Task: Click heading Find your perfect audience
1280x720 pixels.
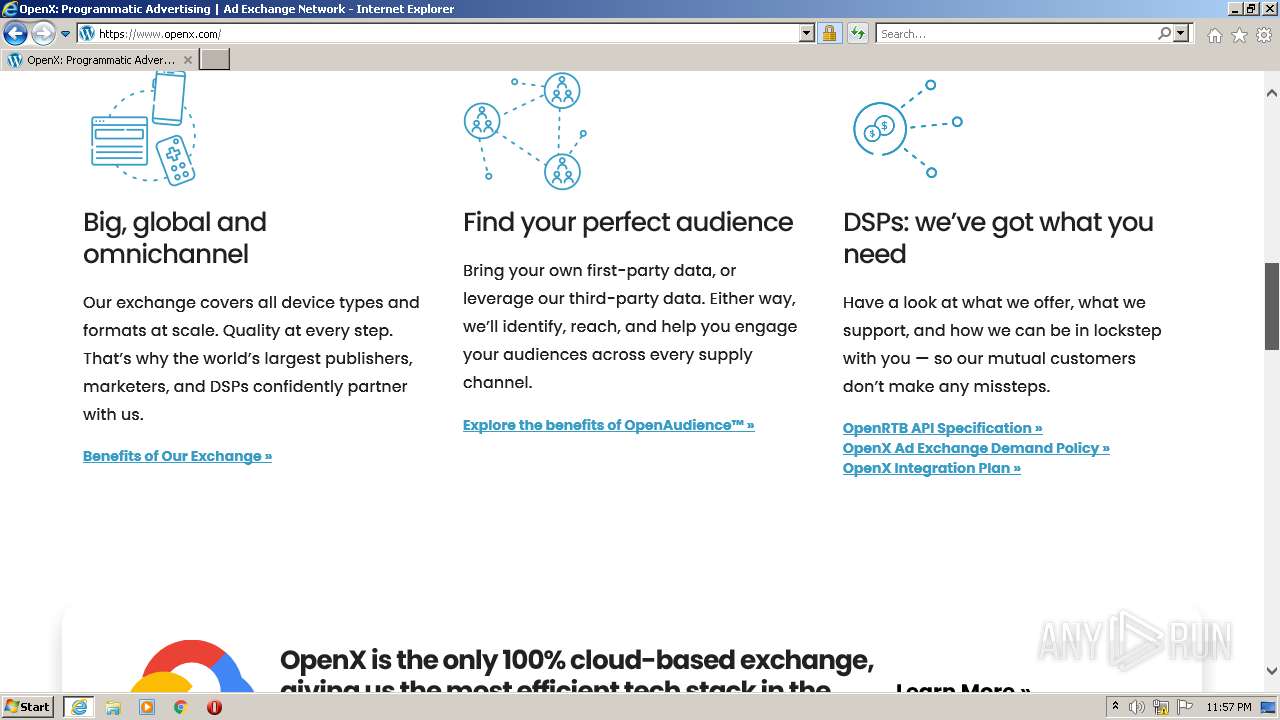Action: click(x=628, y=222)
